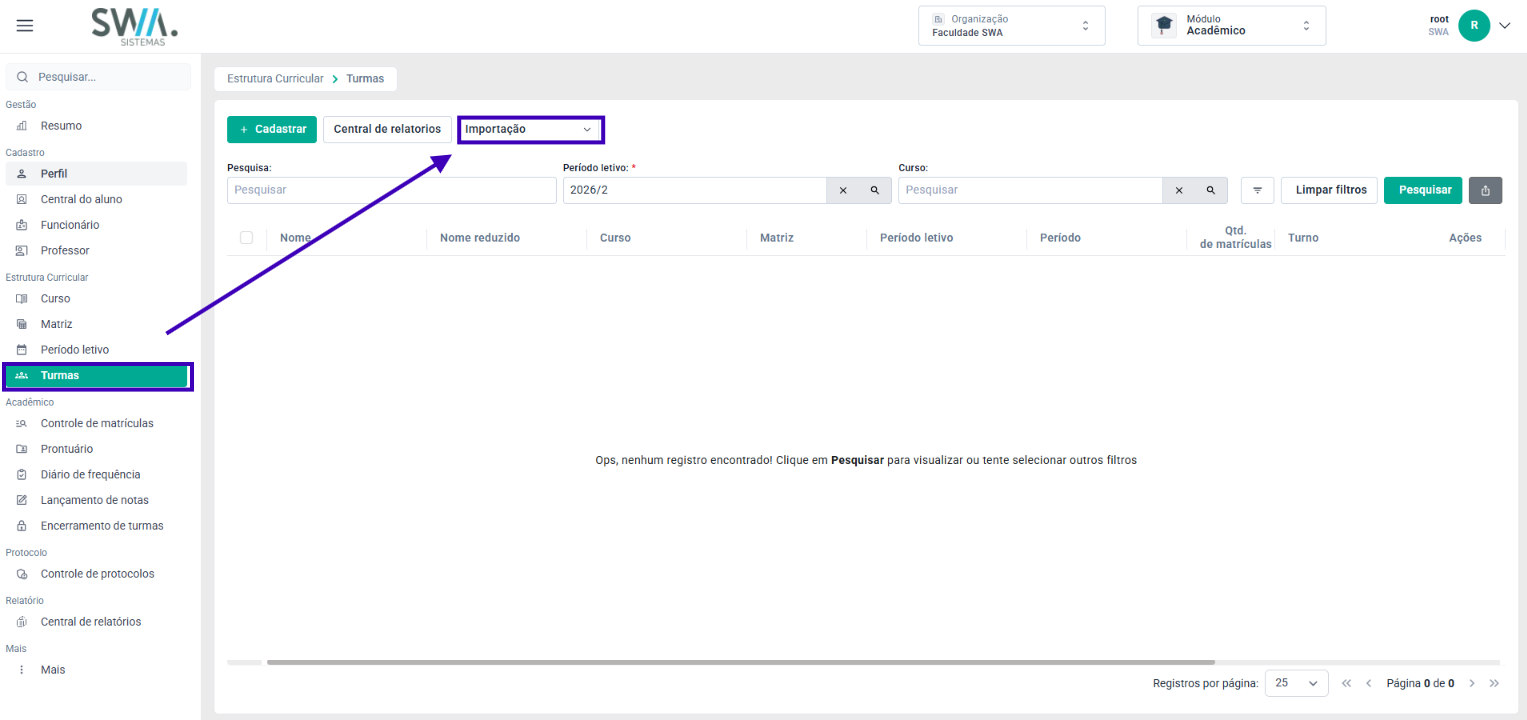Jump to the last results page
1527x720 pixels.
pyautogui.click(x=1494, y=683)
